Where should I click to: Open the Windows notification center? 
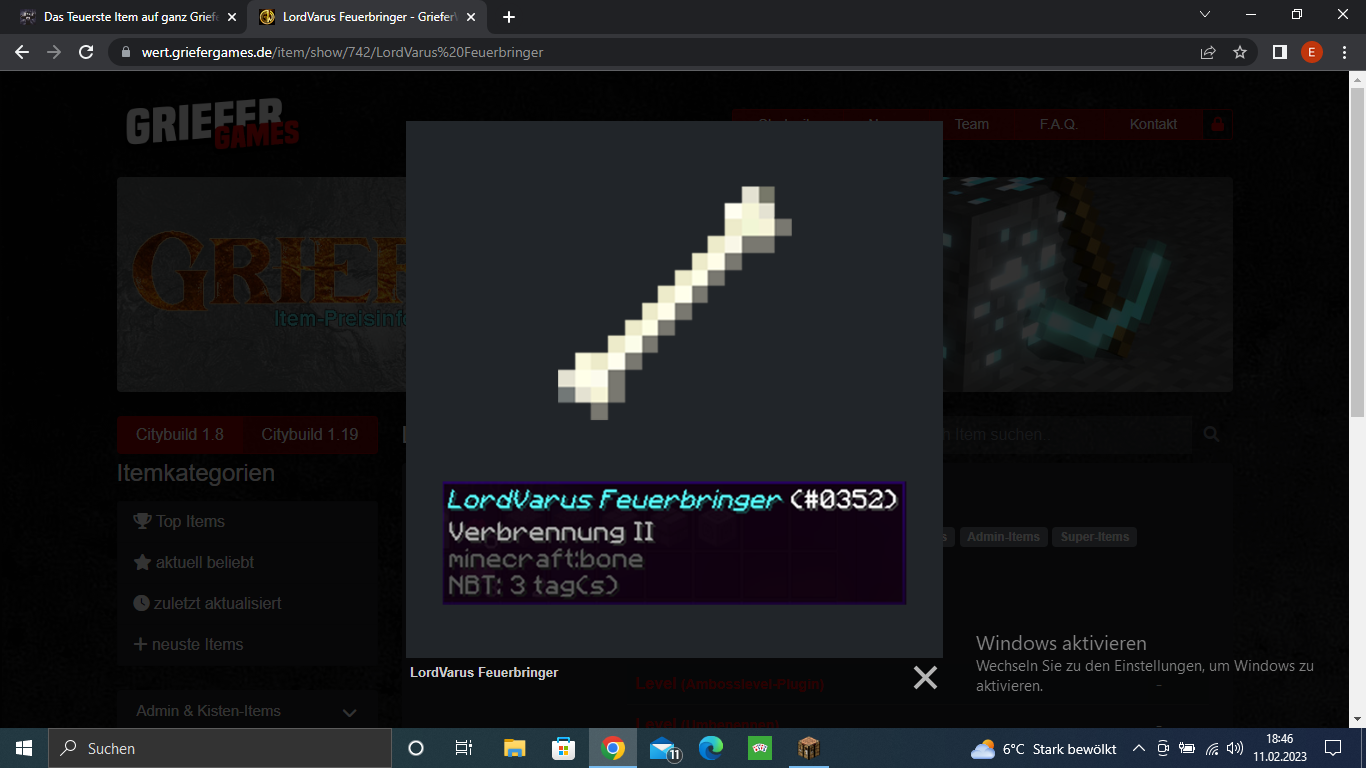pyautogui.click(x=1333, y=748)
